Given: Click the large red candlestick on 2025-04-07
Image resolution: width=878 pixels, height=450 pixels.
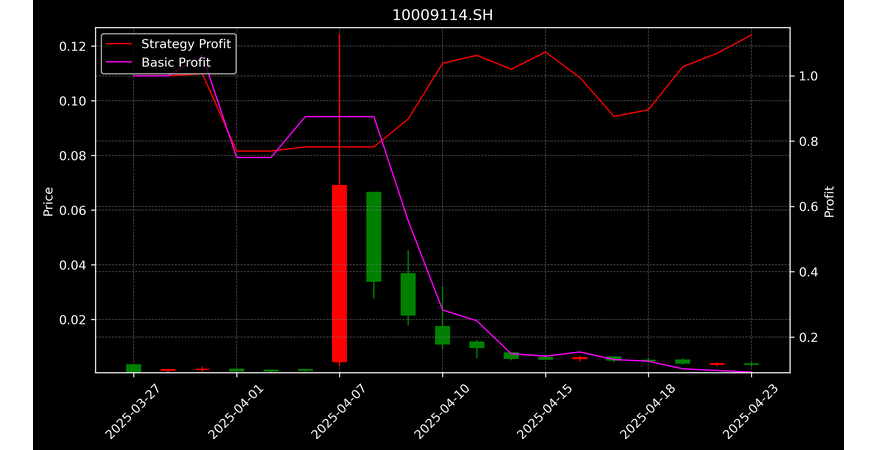Looking at the screenshot, I should pyautogui.click(x=339, y=273).
